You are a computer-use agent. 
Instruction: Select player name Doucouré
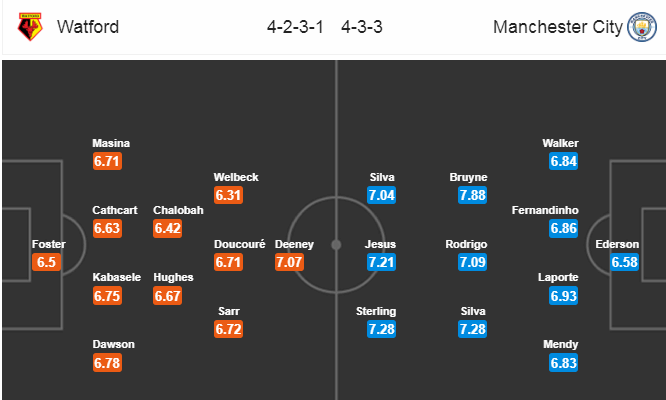pyautogui.click(x=240, y=244)
